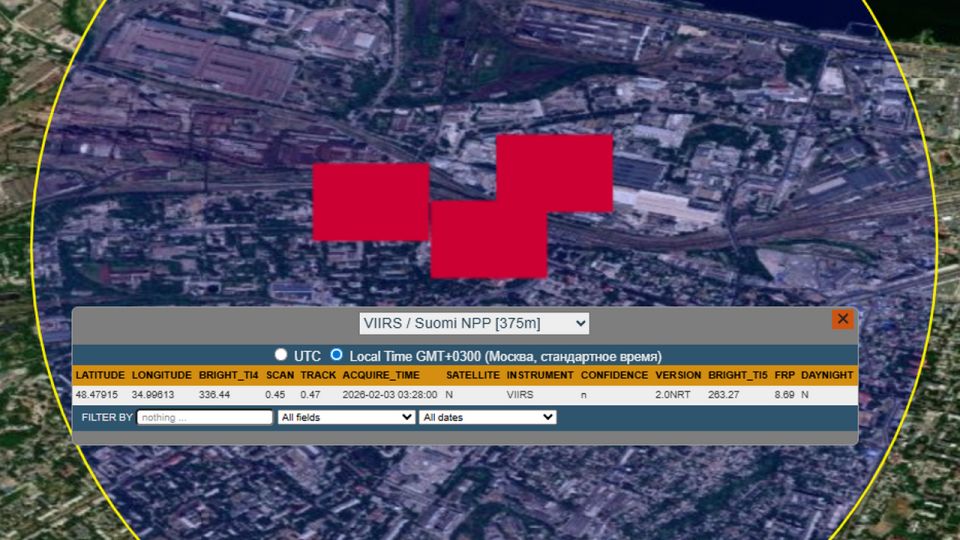Screen dimensions: 960x540
Task: Click the bottom-center red fire detection square
Action: click(x=488, y=240)
